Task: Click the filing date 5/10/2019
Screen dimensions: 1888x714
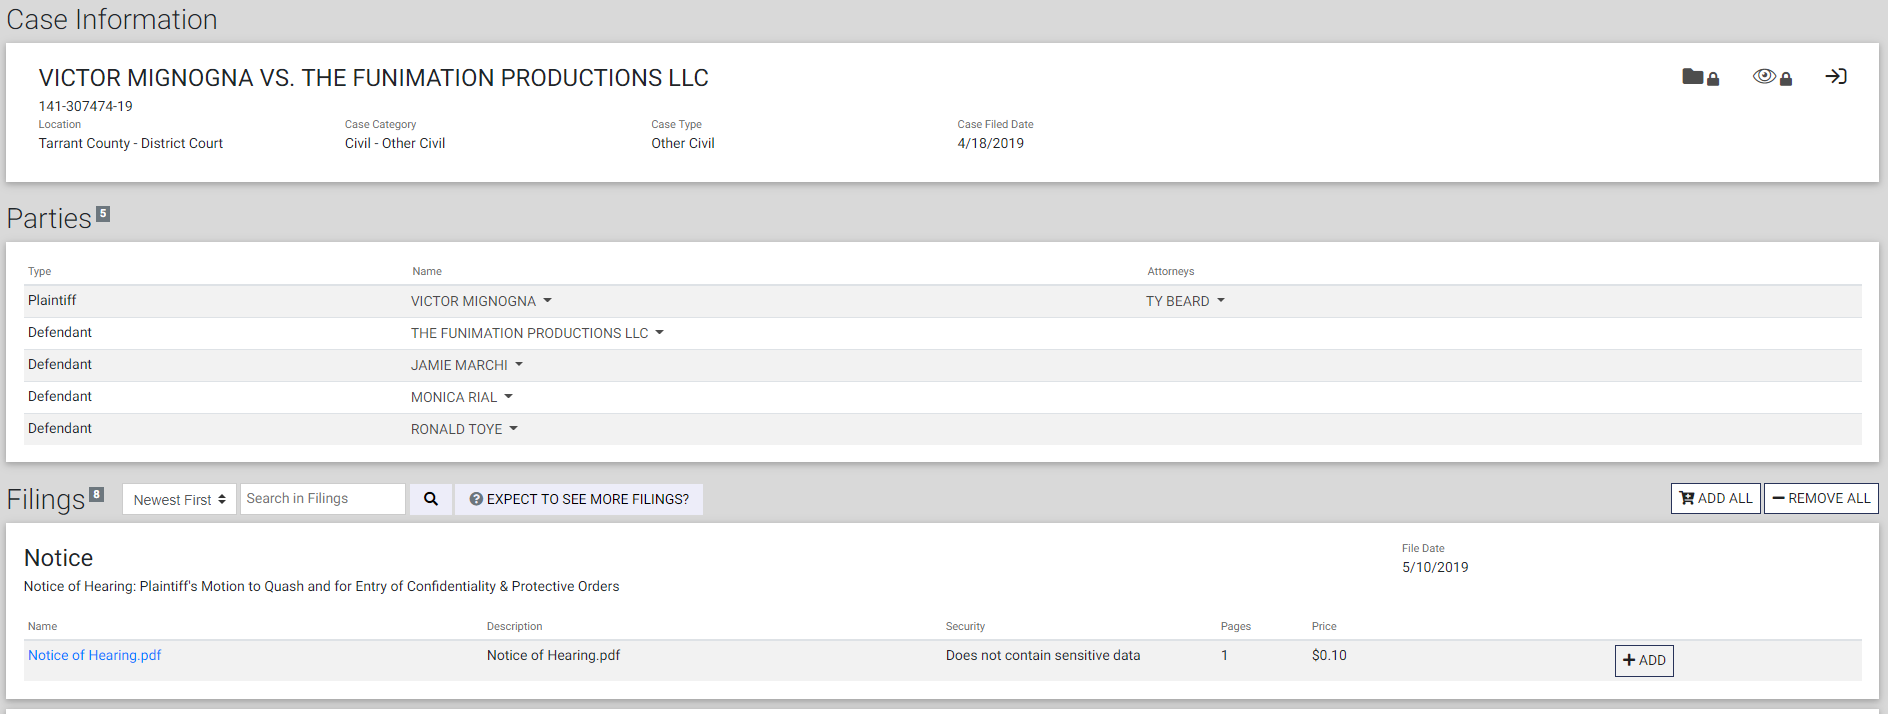Action: (x=1435, y=567)
